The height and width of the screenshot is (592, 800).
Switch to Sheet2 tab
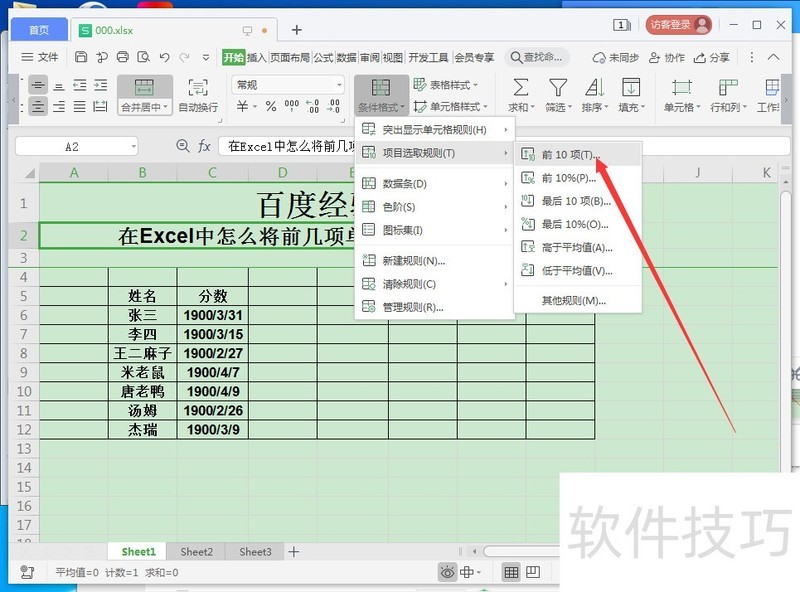196,552
